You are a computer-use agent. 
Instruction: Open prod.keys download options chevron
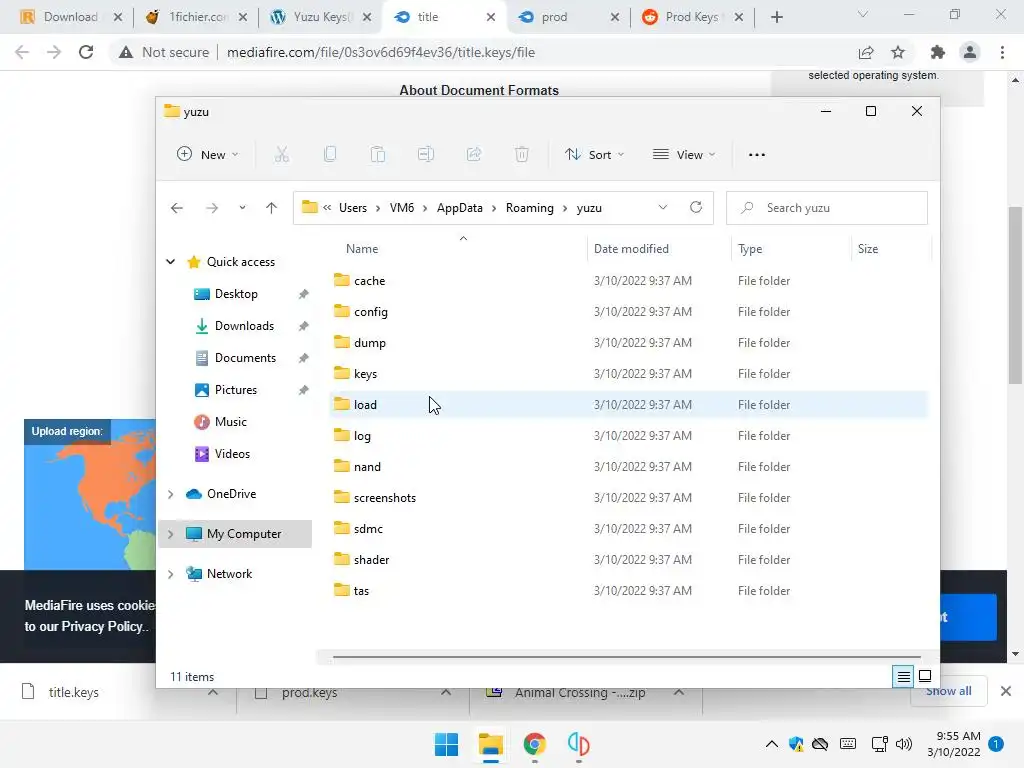(x=446, y=692)
